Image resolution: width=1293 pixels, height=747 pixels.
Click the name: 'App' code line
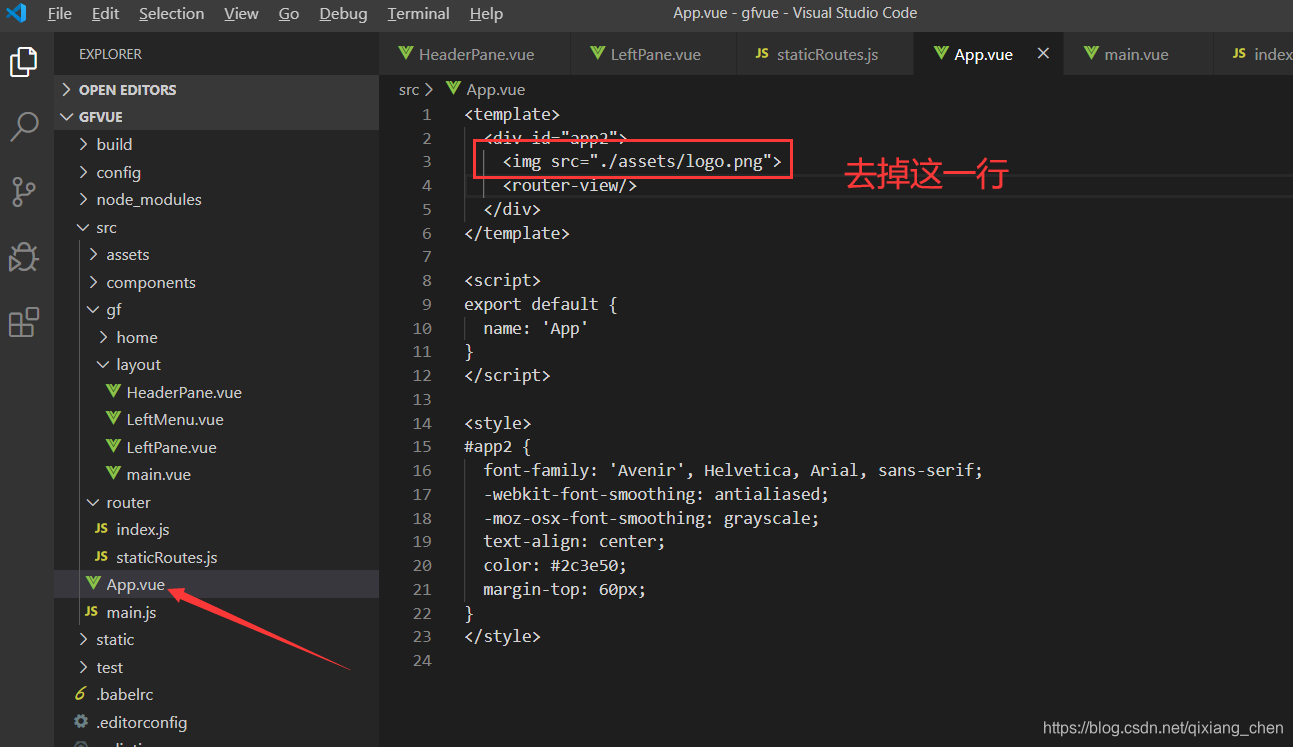(536, 327)
